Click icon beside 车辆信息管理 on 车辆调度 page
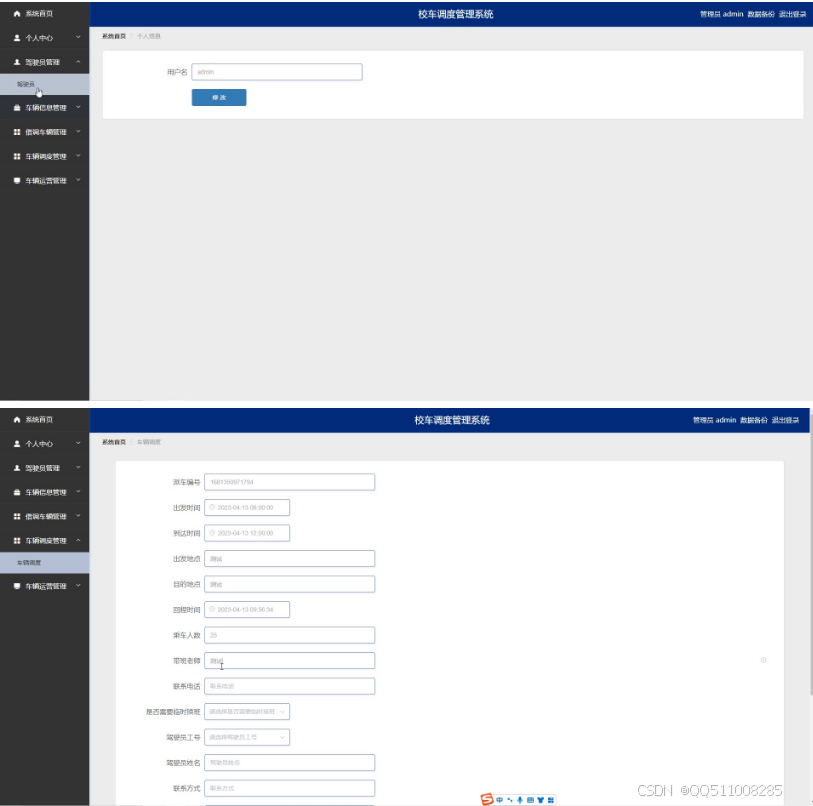Viewport: 813px width, 806px height. 17,492
